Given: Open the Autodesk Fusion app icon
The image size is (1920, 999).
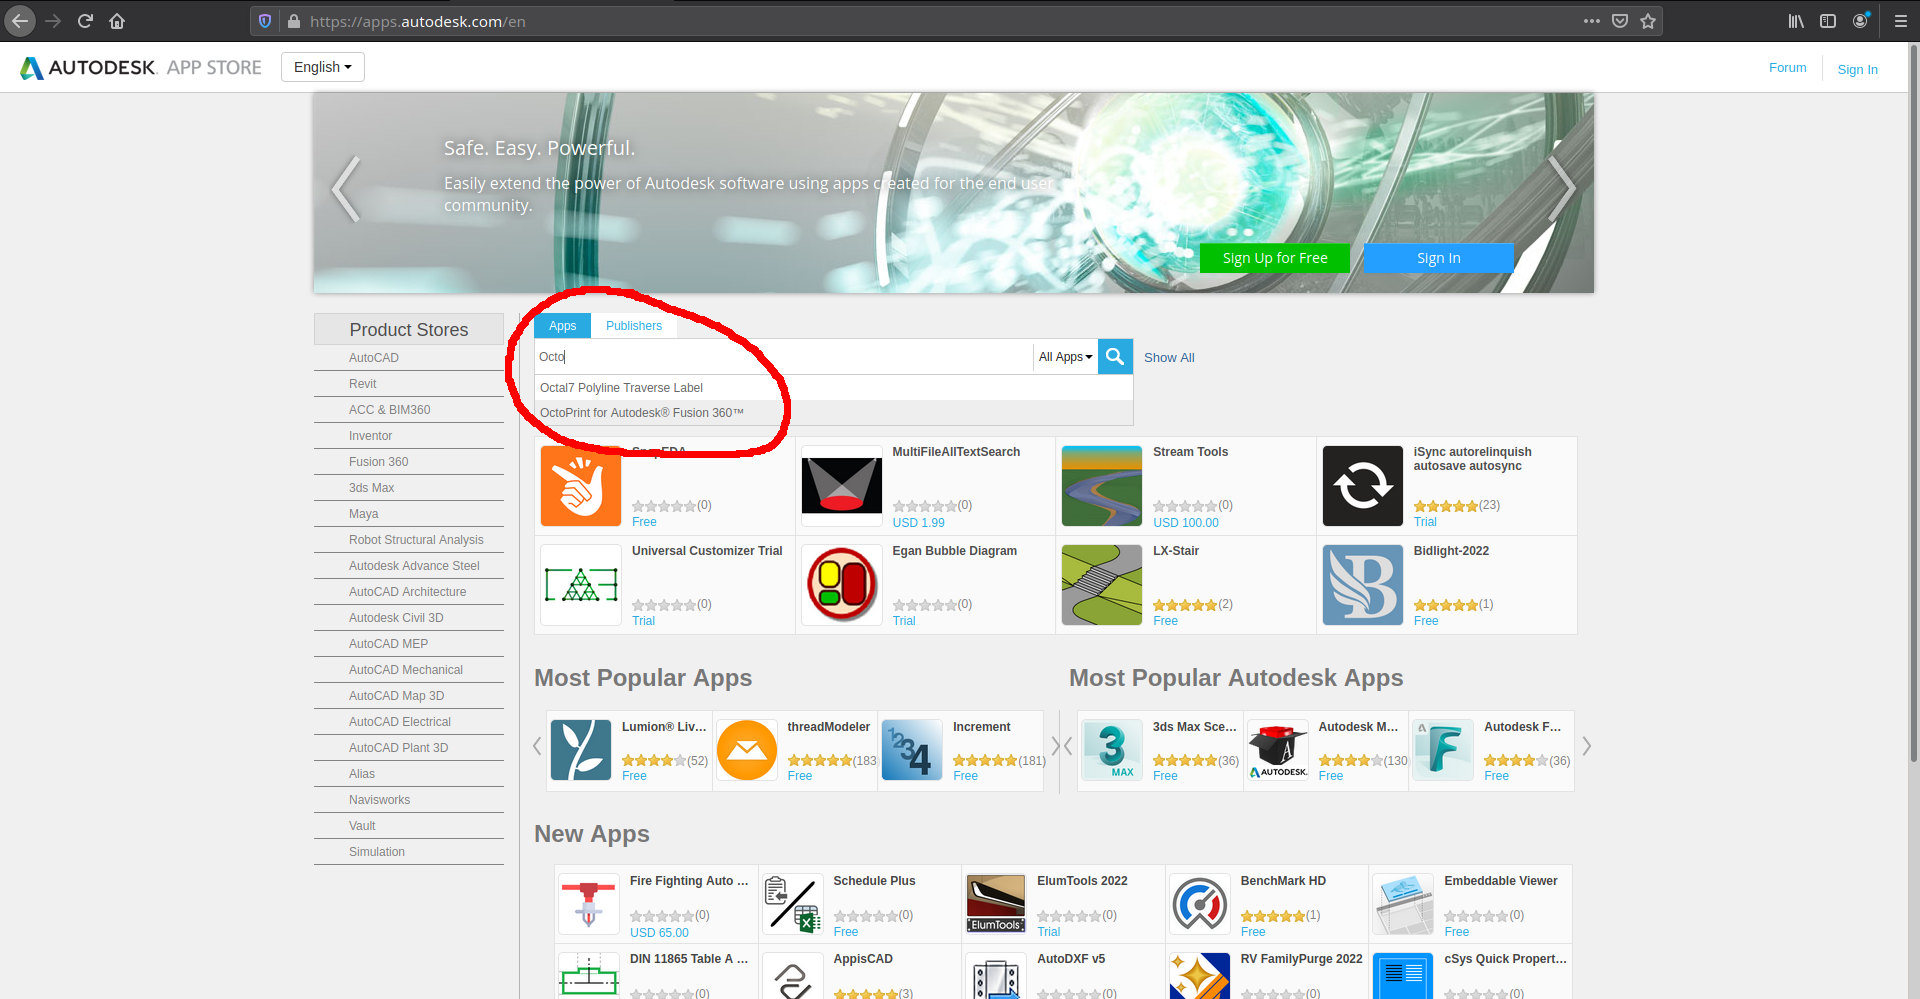Looking at the screenshot, I should 1443,750.
